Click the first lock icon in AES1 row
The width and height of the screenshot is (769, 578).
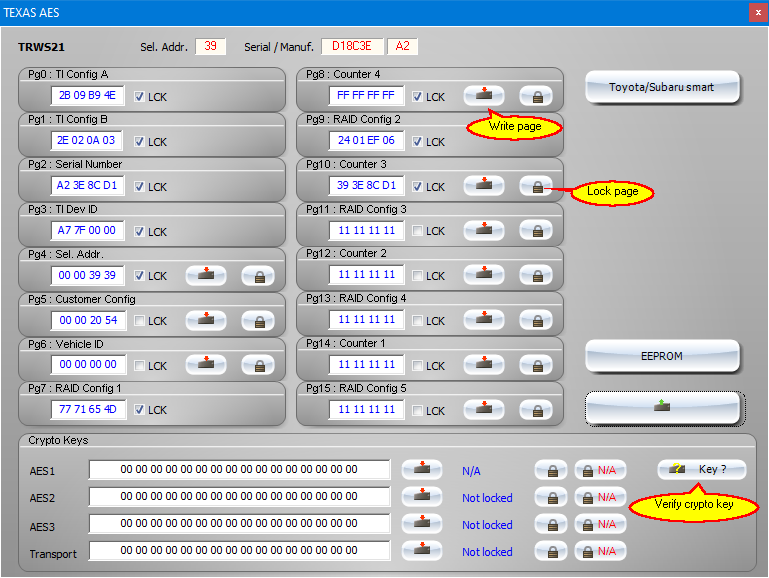551,470
